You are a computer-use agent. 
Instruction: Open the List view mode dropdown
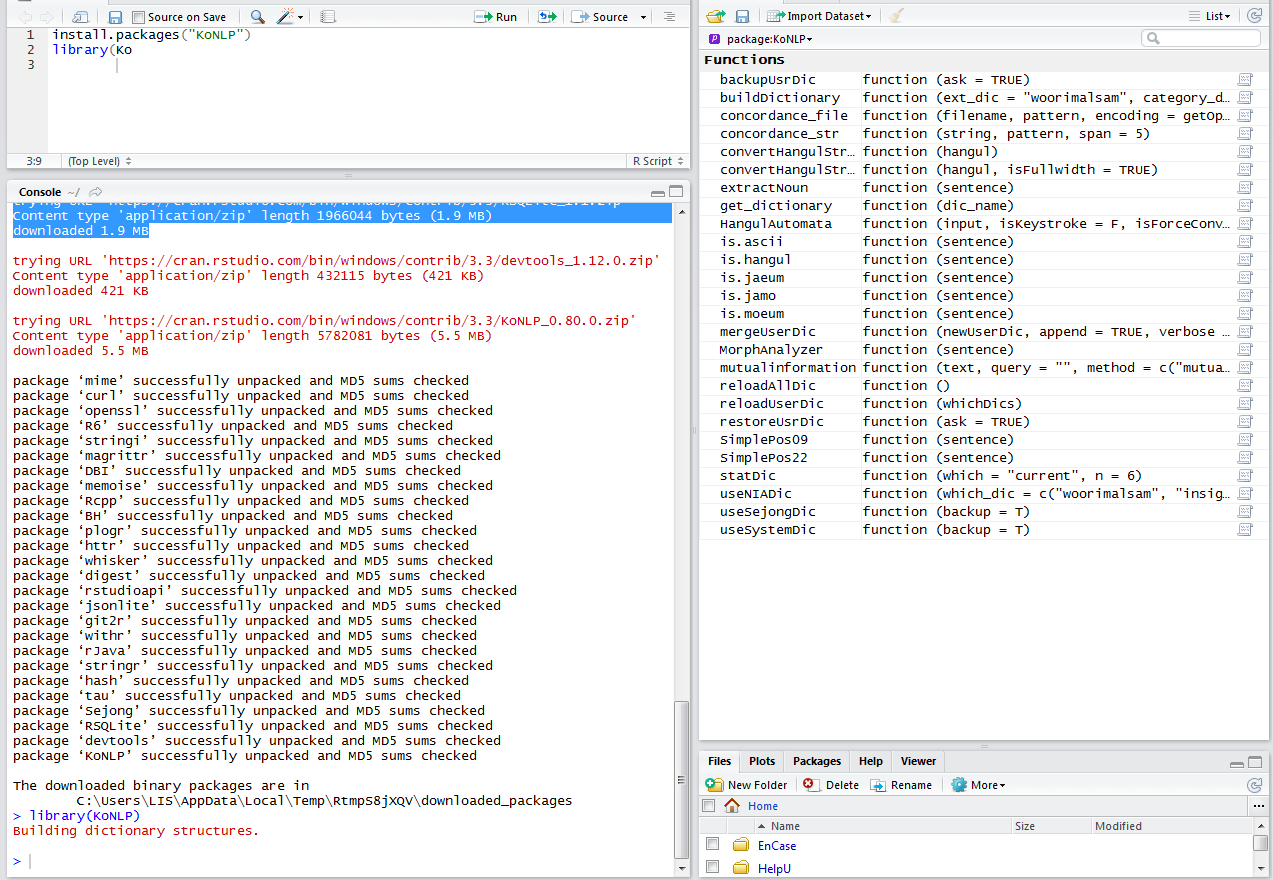click(x=1209, y=16)
